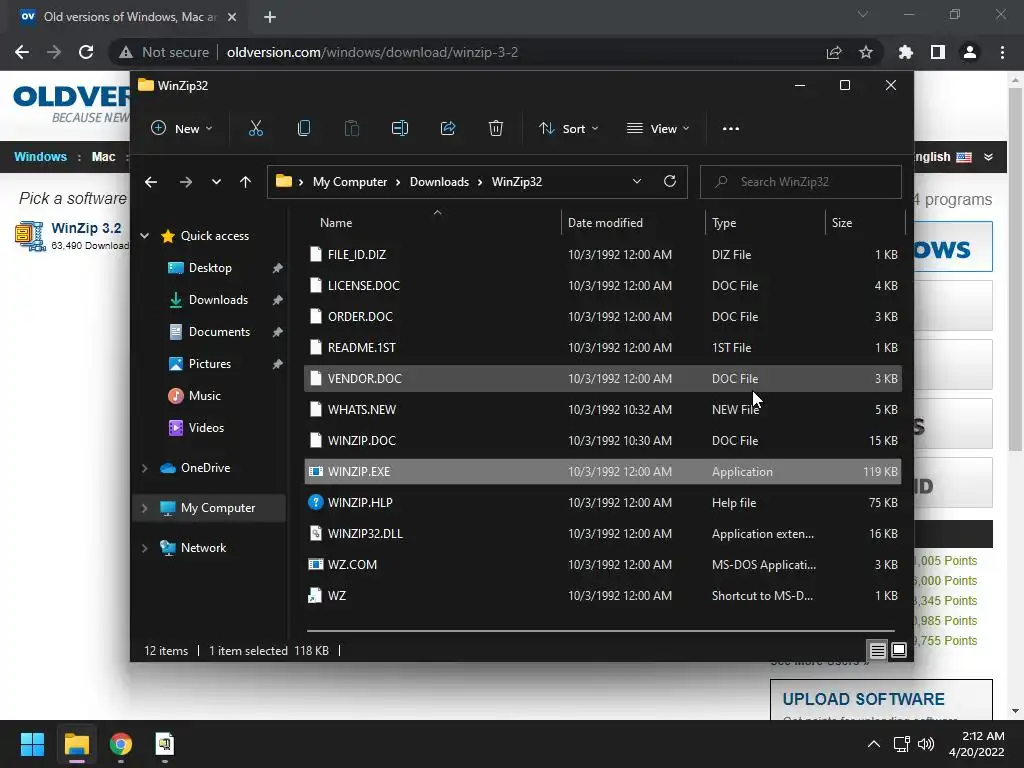Screen dimensions: 1024x768
Task: Select the WINZIP.EXE file
Action: pyautogui.click(x=603, y=472)
